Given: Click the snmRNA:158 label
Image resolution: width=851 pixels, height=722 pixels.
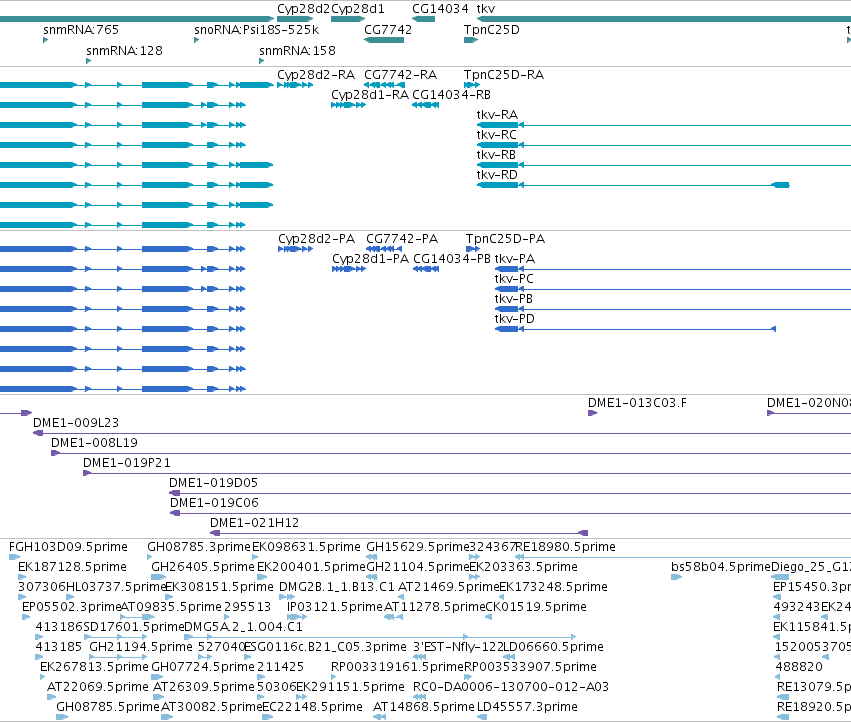Looking at the screenshot, I should click(x=297, y=51).
